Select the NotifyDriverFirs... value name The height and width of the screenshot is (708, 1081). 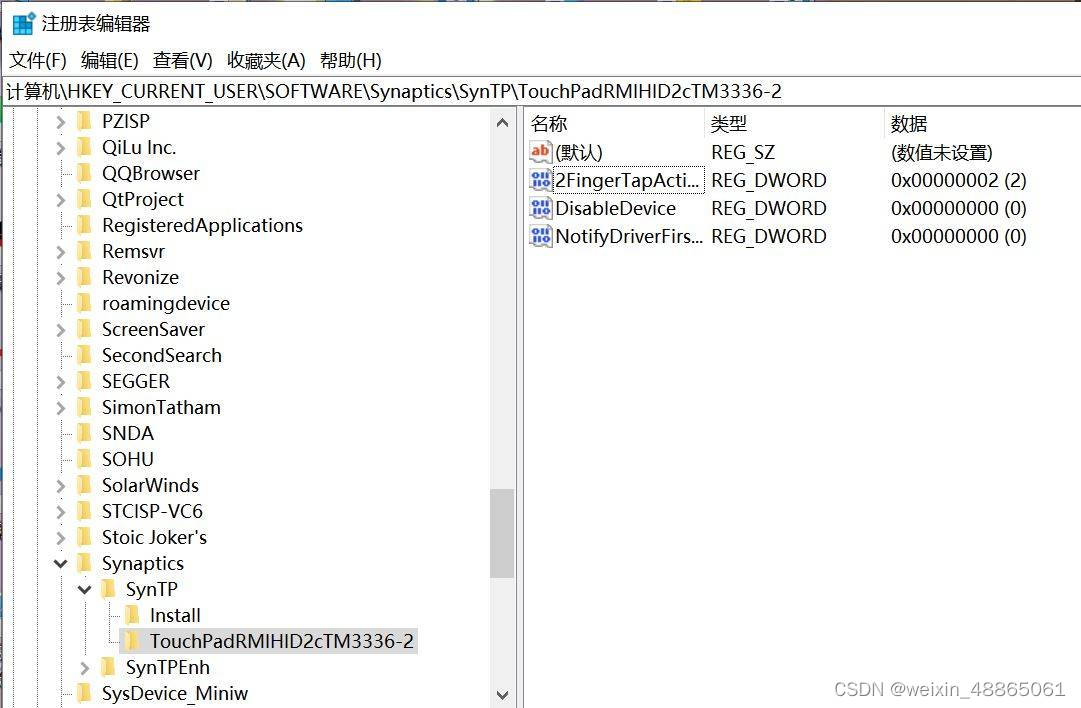(x=629, y=236)
